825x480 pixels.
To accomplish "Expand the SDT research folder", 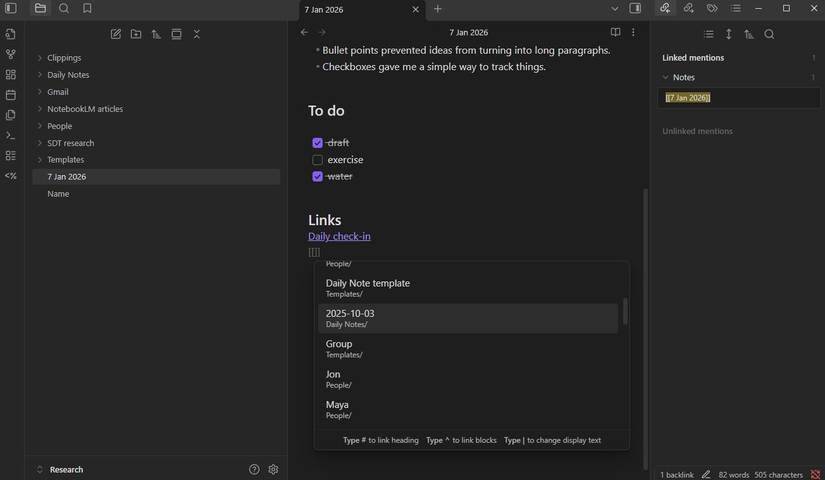I will point(40,143).
